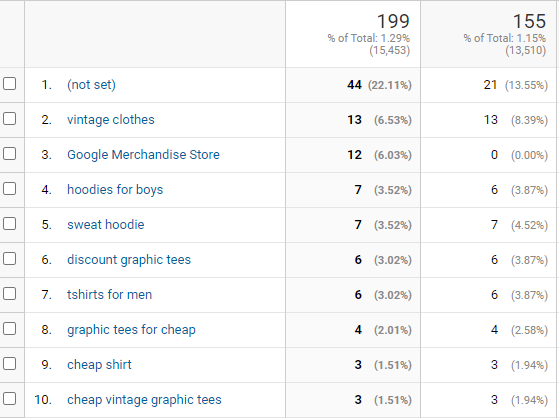559x420 pixels.
Task: Open hoodies for boys keyword
Action: [115, 190]
